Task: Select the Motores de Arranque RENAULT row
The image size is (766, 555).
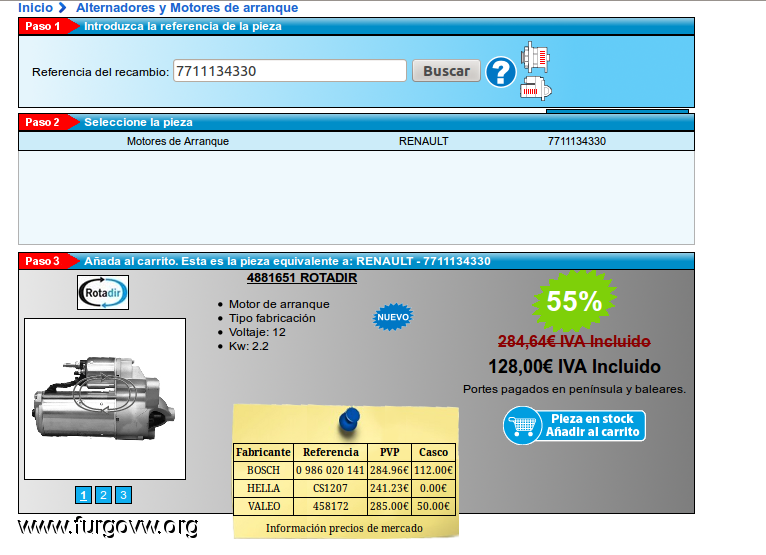Action: tap(356, 141)
